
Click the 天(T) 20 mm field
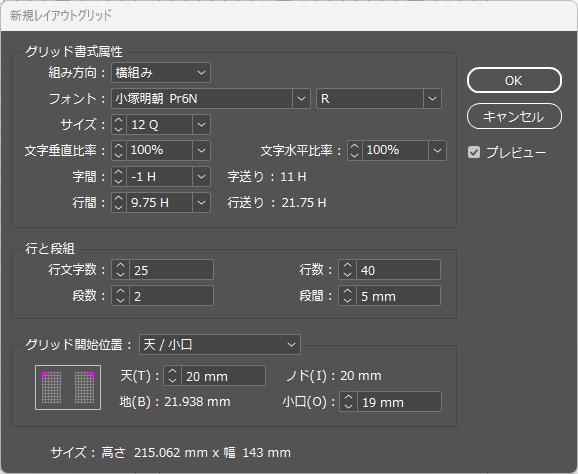(x=223, y=376)
